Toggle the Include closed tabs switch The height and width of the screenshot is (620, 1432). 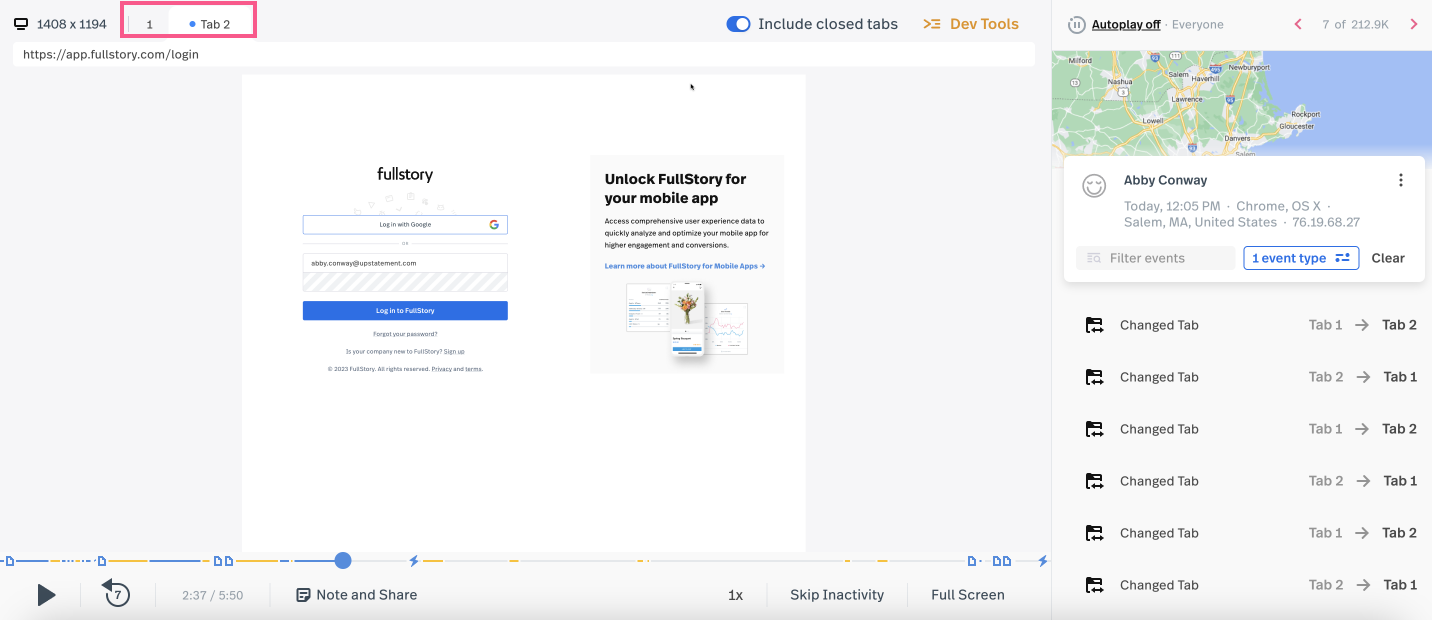coord(738,24)
